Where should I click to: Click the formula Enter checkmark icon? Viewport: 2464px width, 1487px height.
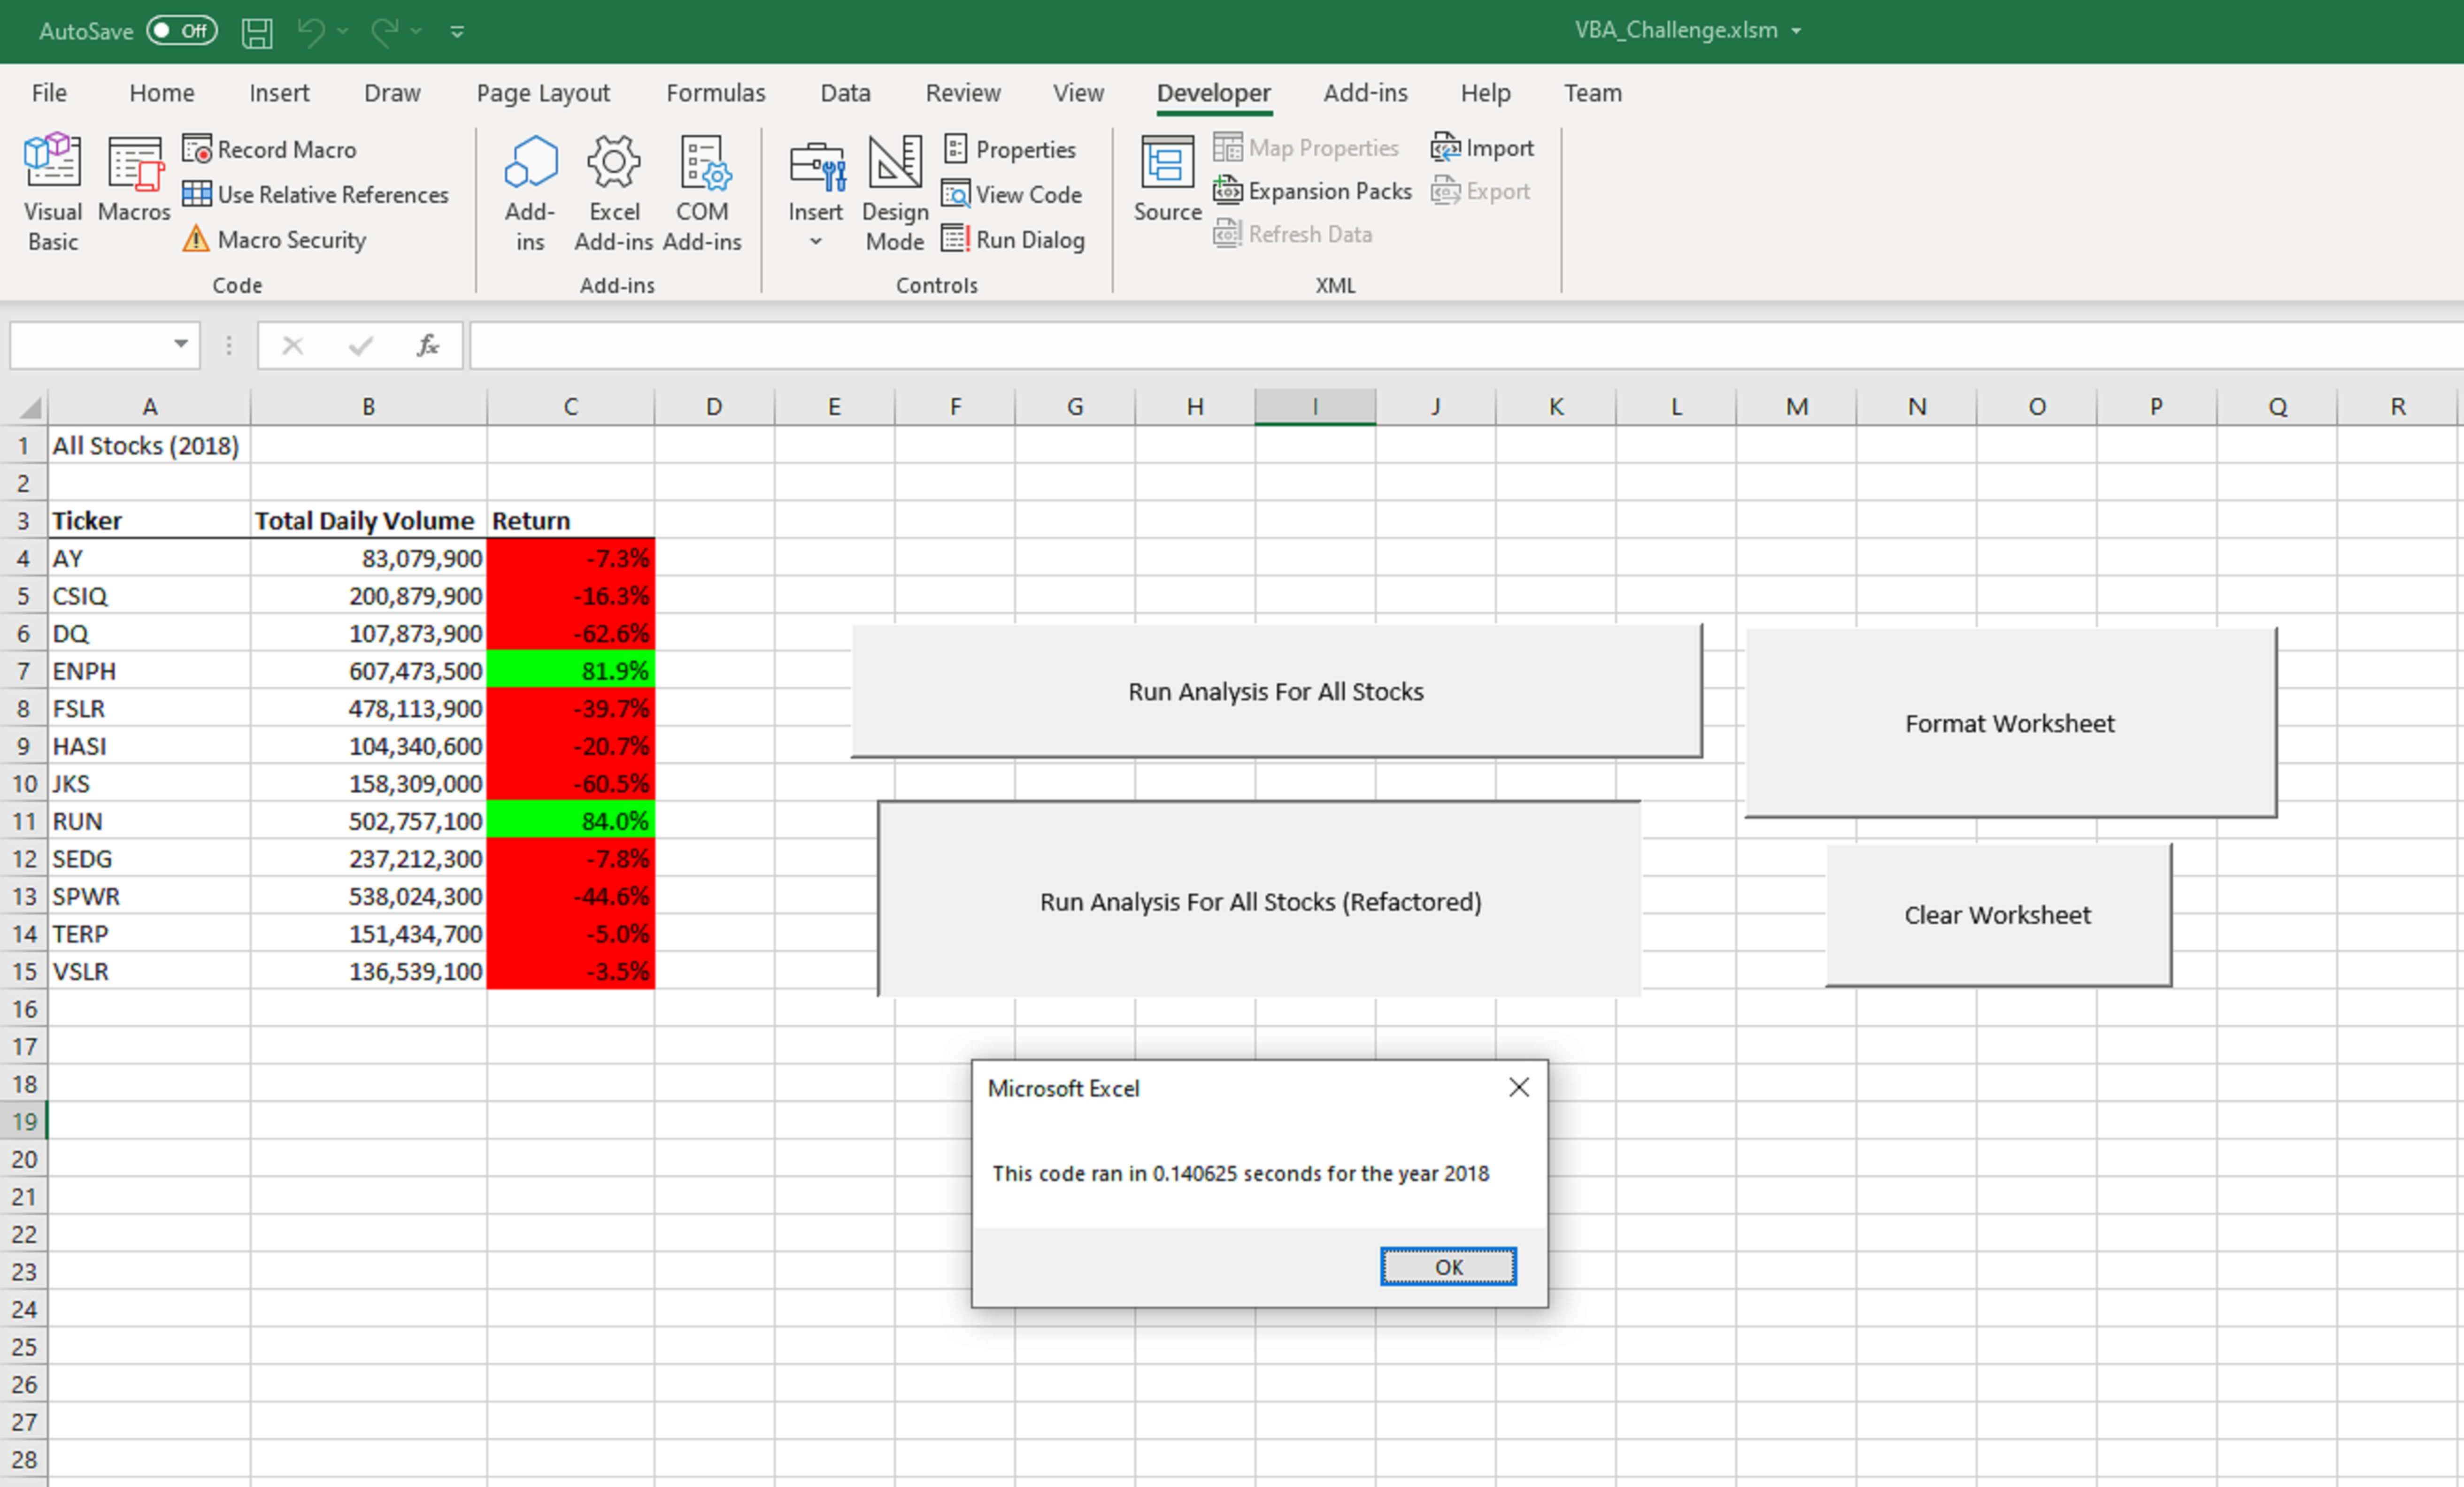[361, 345]
